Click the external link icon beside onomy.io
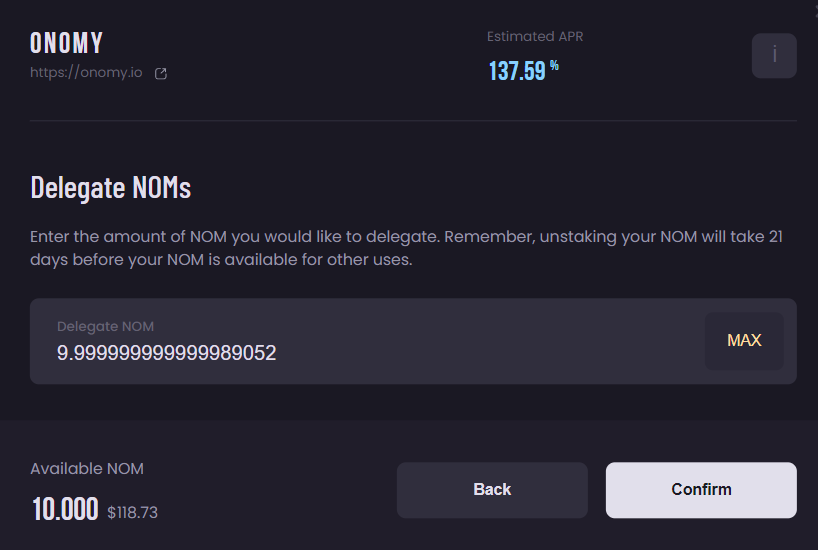The image size is (818, 550). coord(161,73)
